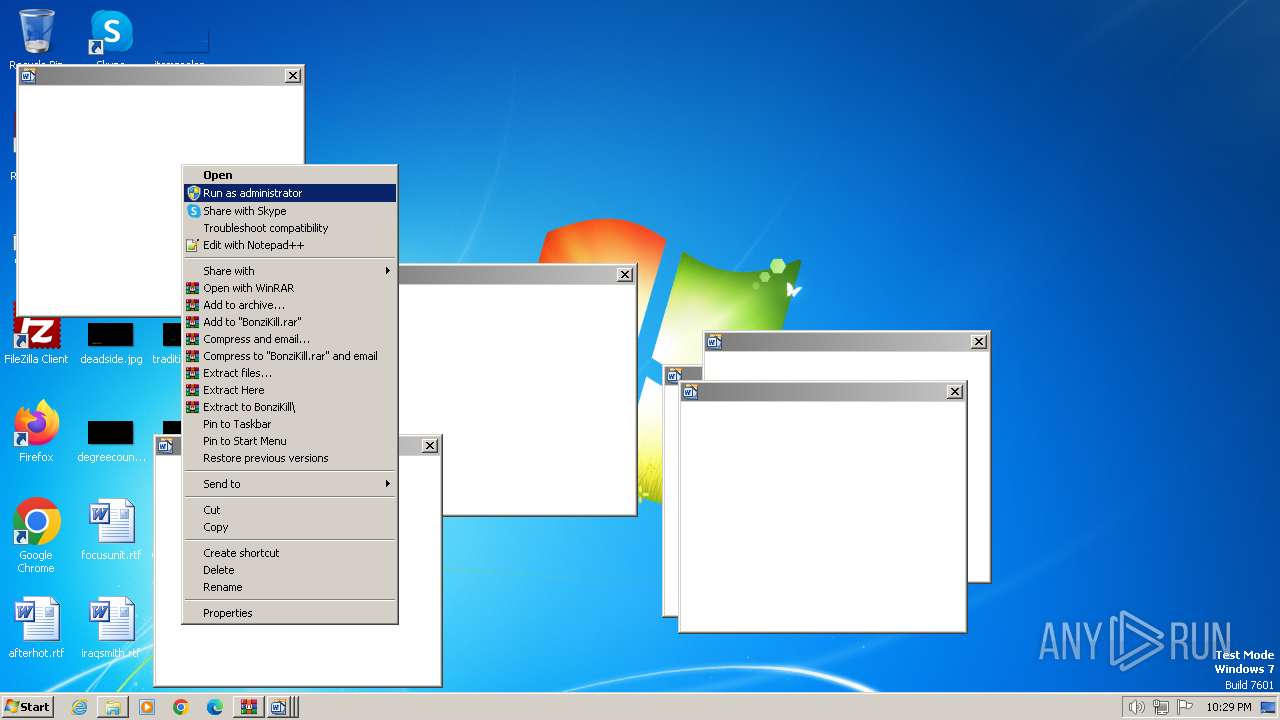Viewport: 1280px width, 720px height.
Task: Expand Share with submenu
Action: 290,271
